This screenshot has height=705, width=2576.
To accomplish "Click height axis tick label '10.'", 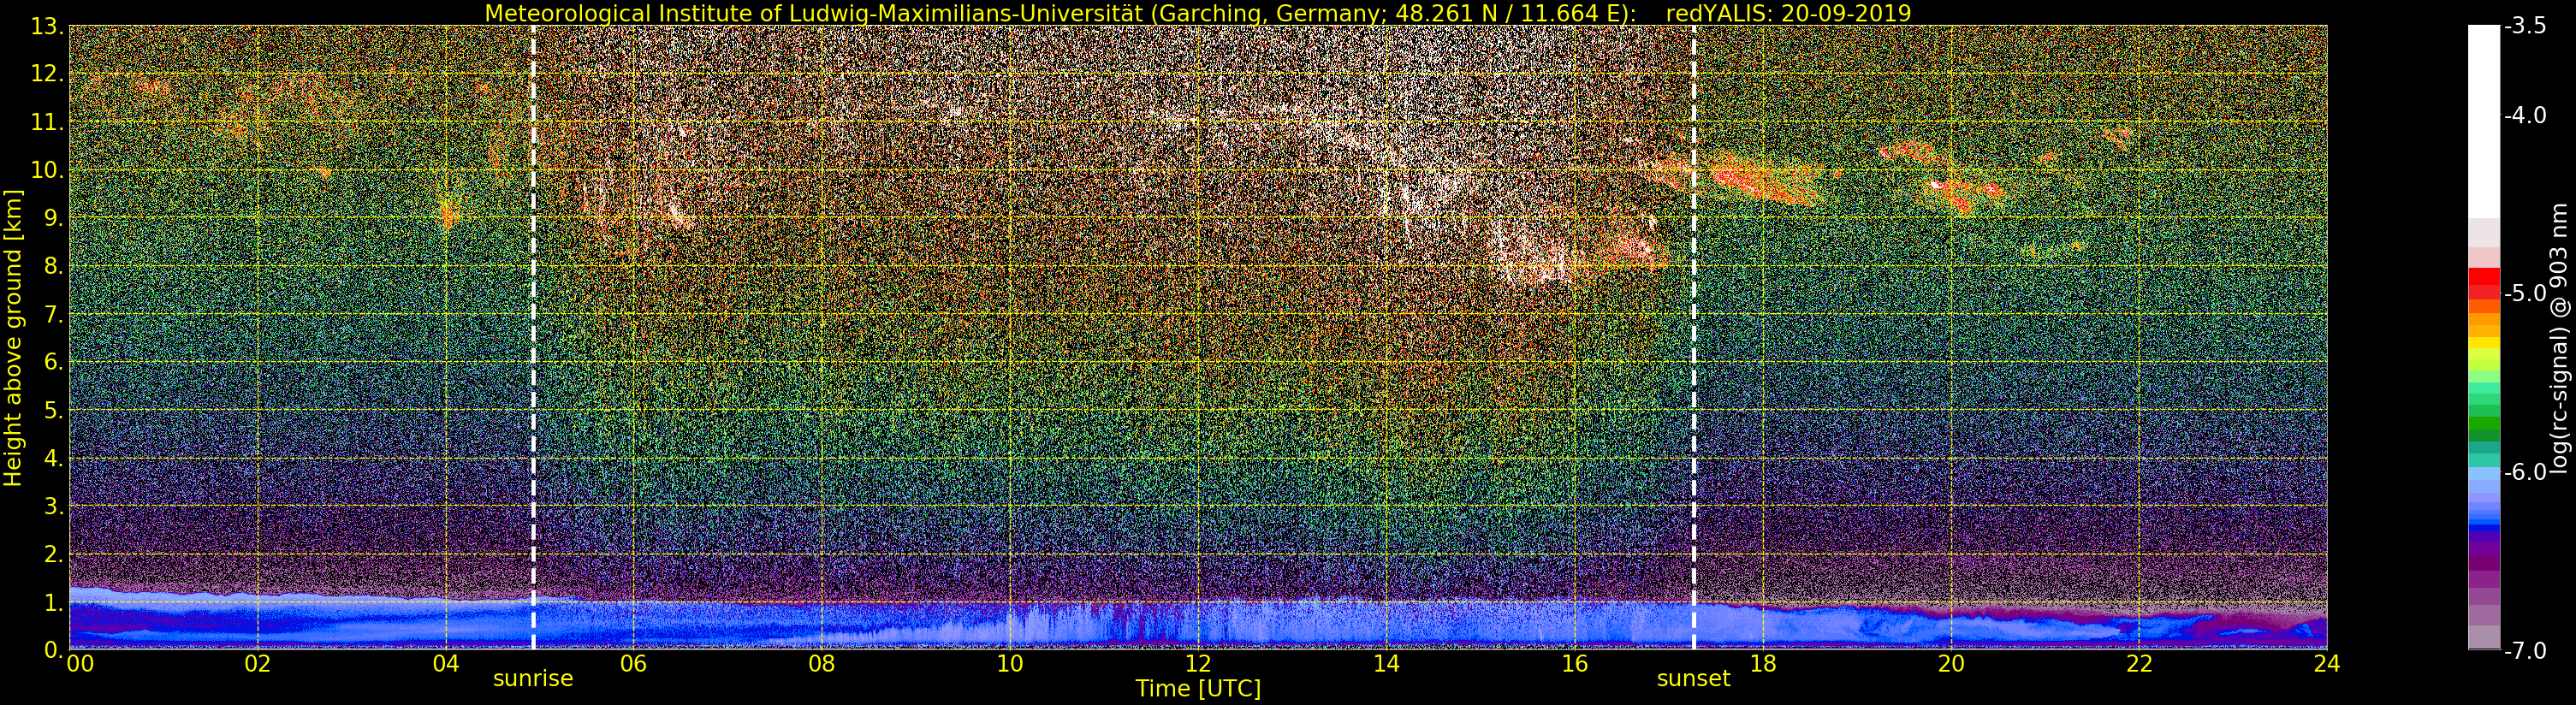I will point(48,170).
